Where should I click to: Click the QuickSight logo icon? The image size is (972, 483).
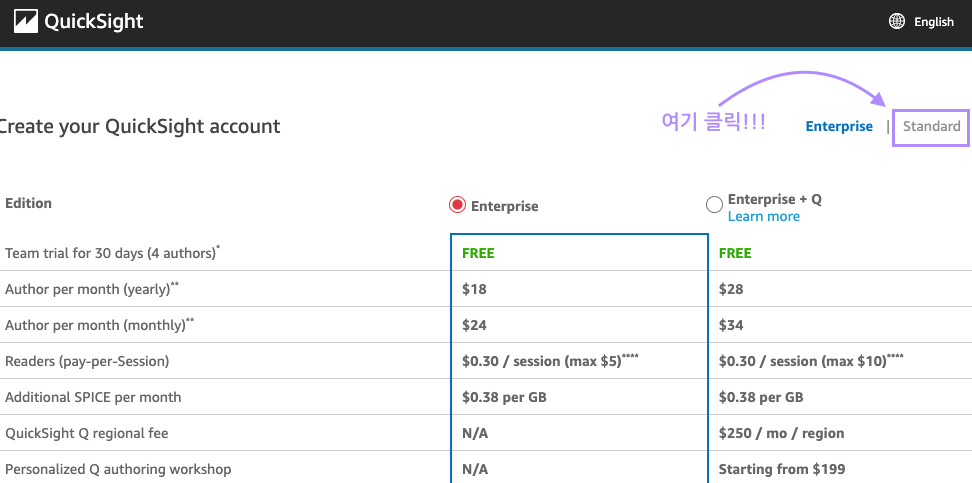(25, 22)
